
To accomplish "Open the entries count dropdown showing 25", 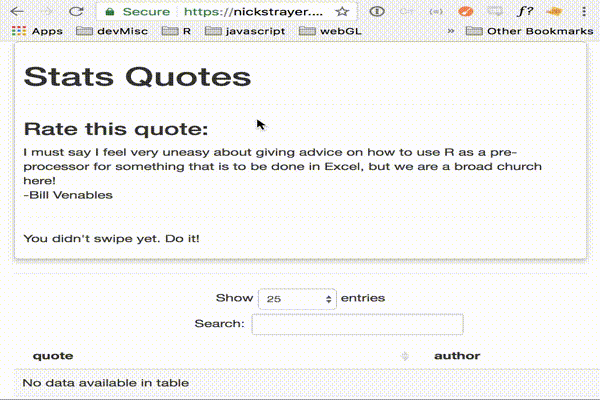I will point(298,298).
